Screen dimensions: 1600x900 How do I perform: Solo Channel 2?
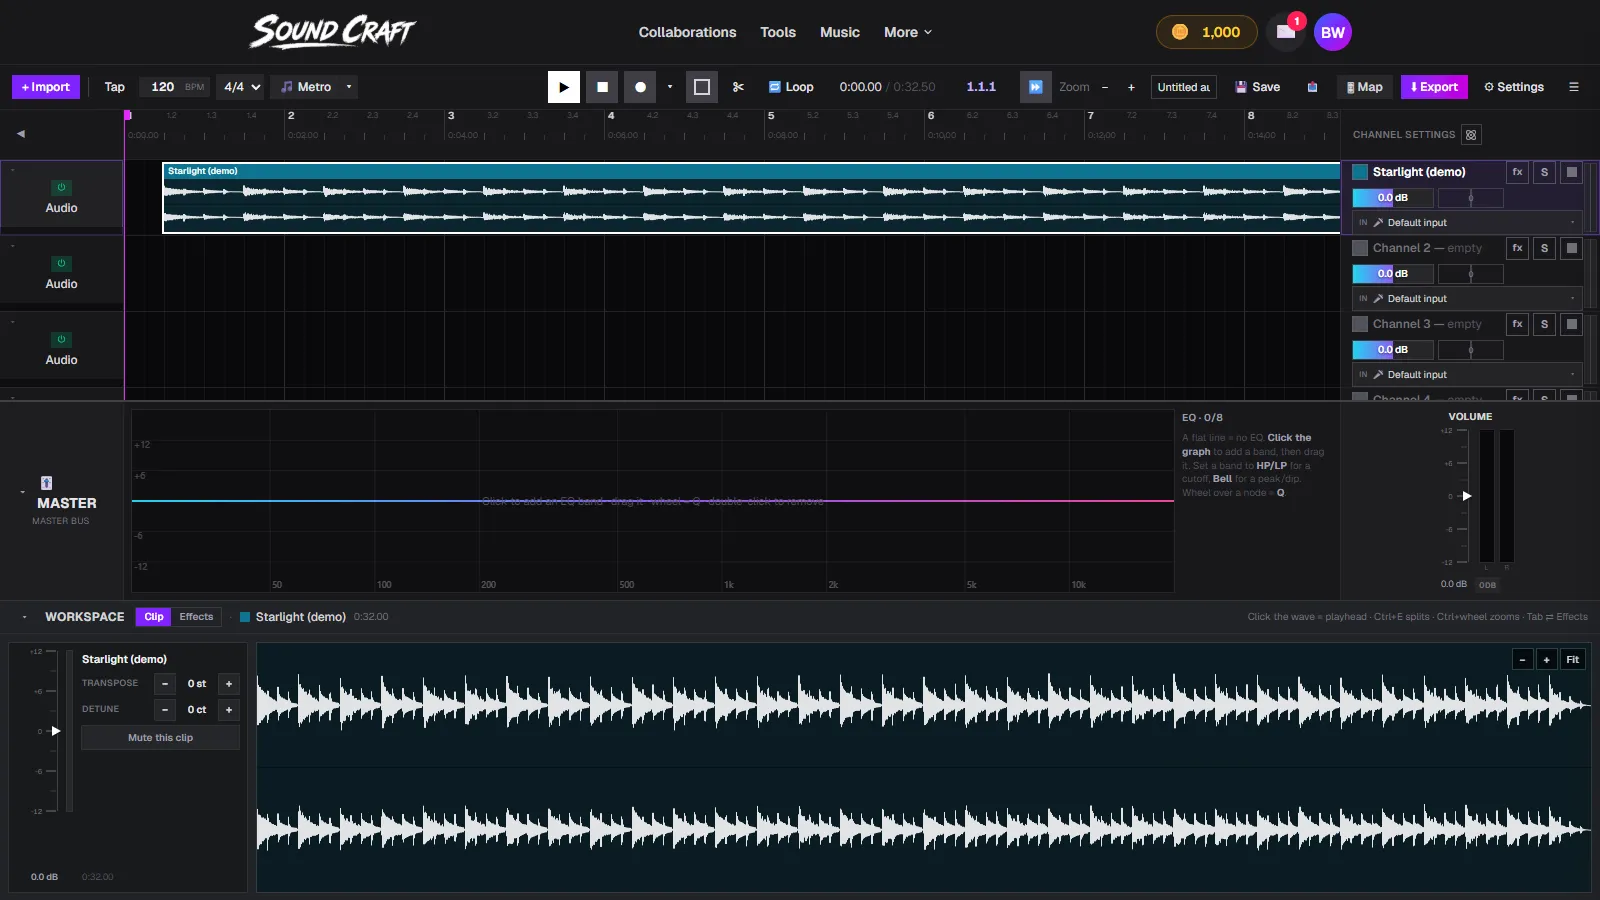(1544, 248)
